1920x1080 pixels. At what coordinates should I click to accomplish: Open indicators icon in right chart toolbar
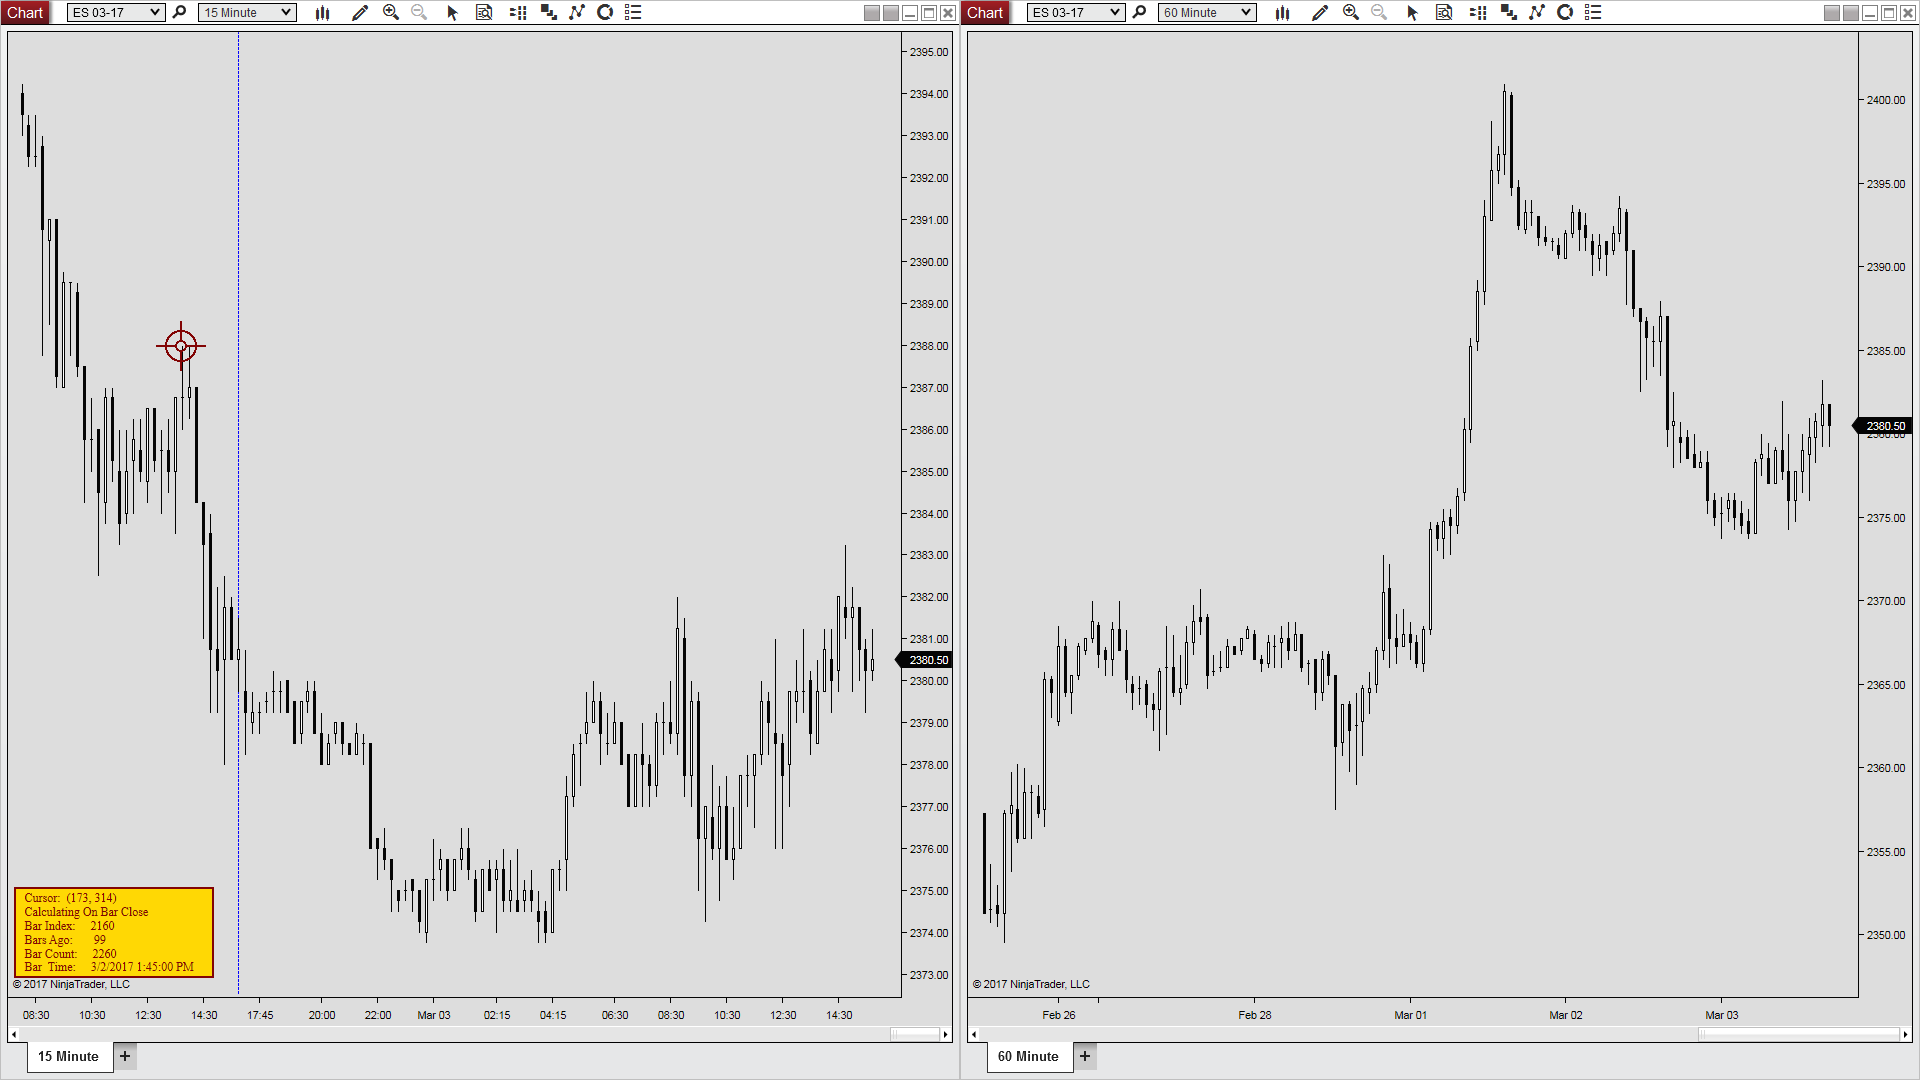tap(1508, 13)
